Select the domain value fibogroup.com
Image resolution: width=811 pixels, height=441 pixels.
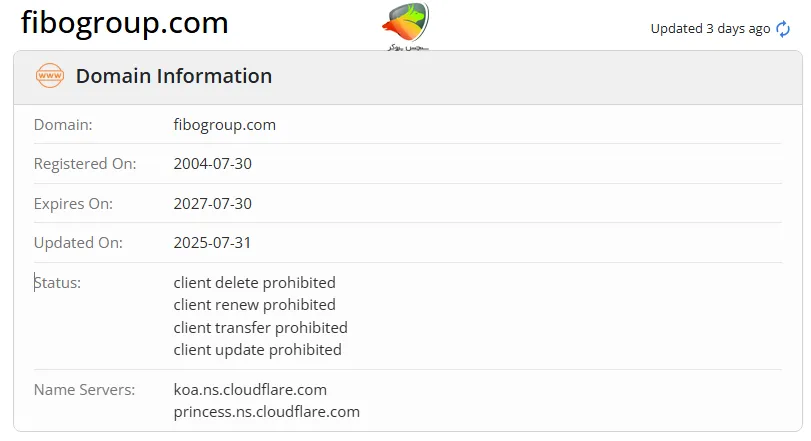tap(224, 125)
